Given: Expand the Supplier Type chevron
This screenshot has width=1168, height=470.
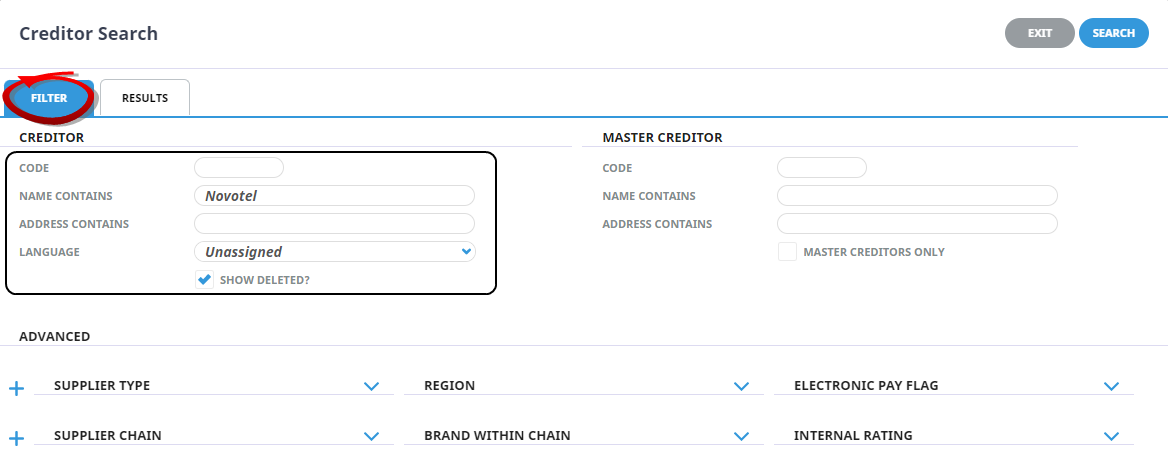Looking at the screenshot, I should pyautogui.click(x=372, y=386).
